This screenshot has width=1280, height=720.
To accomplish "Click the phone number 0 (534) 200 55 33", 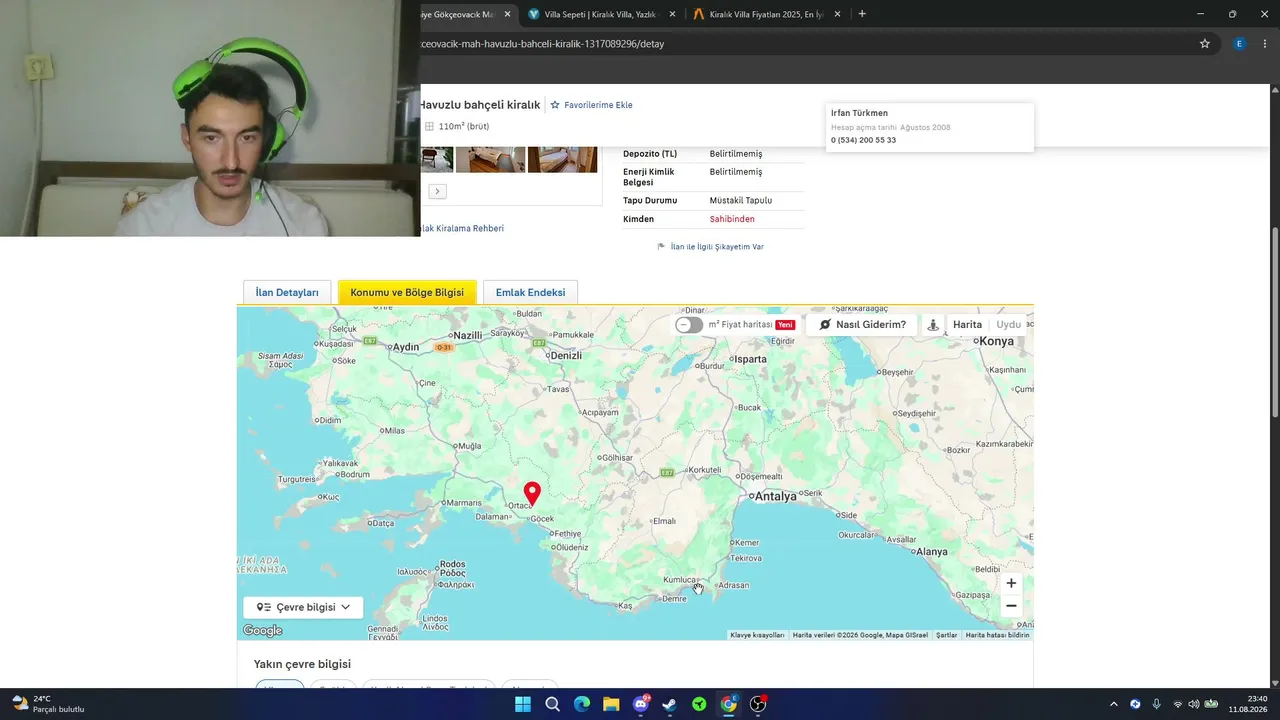I will click(863, 140).
